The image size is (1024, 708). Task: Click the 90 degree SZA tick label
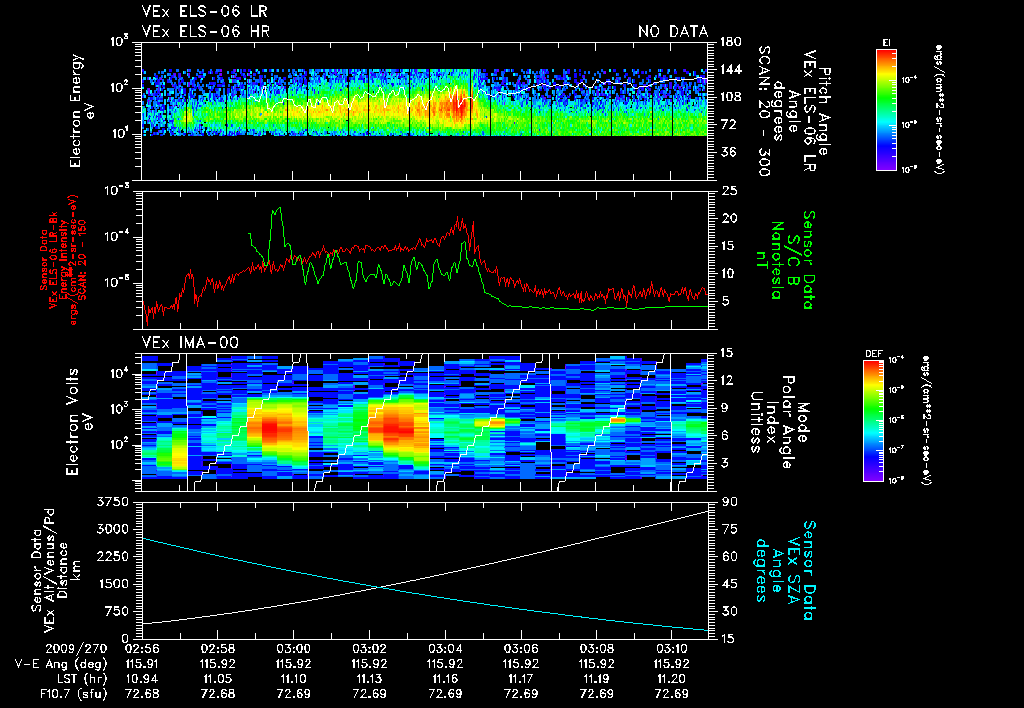click(728, 502)
